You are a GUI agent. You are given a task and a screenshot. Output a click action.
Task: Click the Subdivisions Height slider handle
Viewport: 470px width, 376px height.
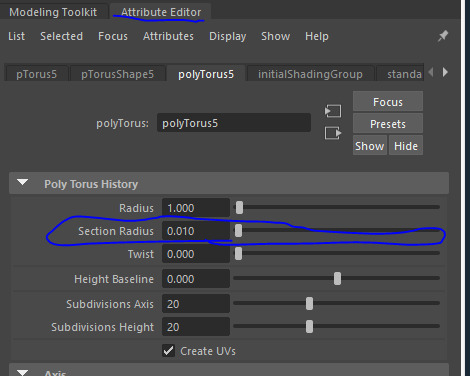point(309,327)
